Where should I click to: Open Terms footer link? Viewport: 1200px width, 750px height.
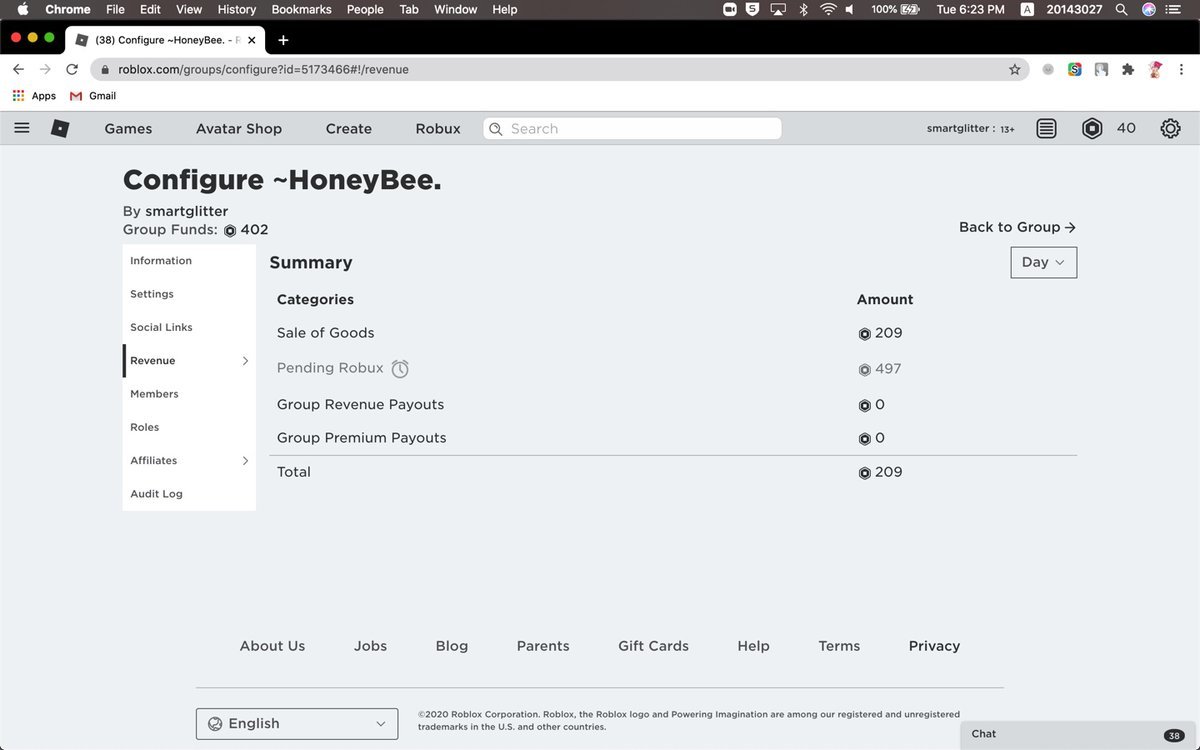coord(839,646)
